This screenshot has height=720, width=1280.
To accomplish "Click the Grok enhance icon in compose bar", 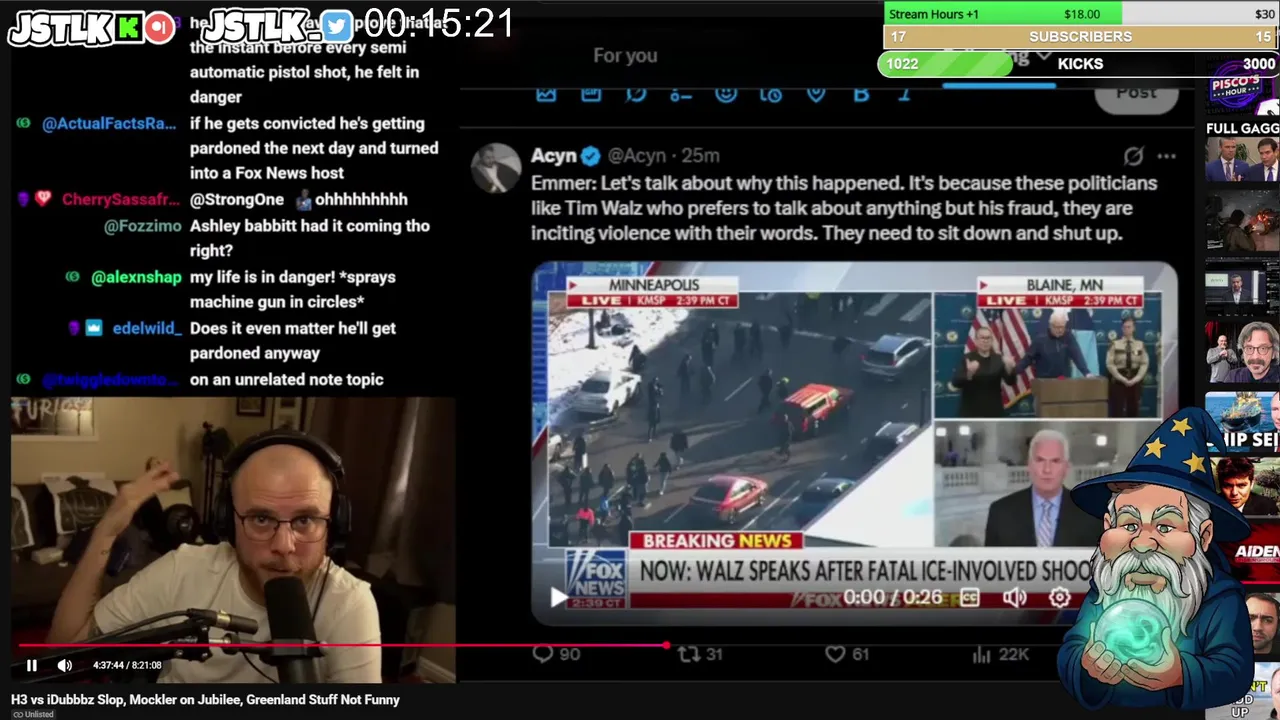I will click(636, 94).
